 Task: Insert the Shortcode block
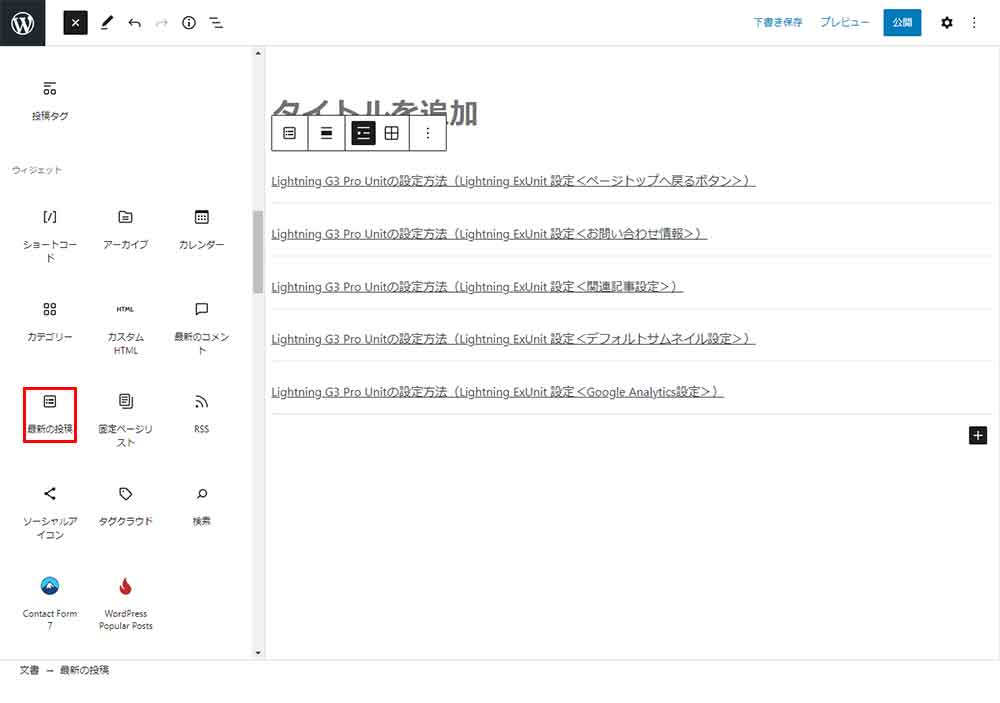[x=50, y=229]
